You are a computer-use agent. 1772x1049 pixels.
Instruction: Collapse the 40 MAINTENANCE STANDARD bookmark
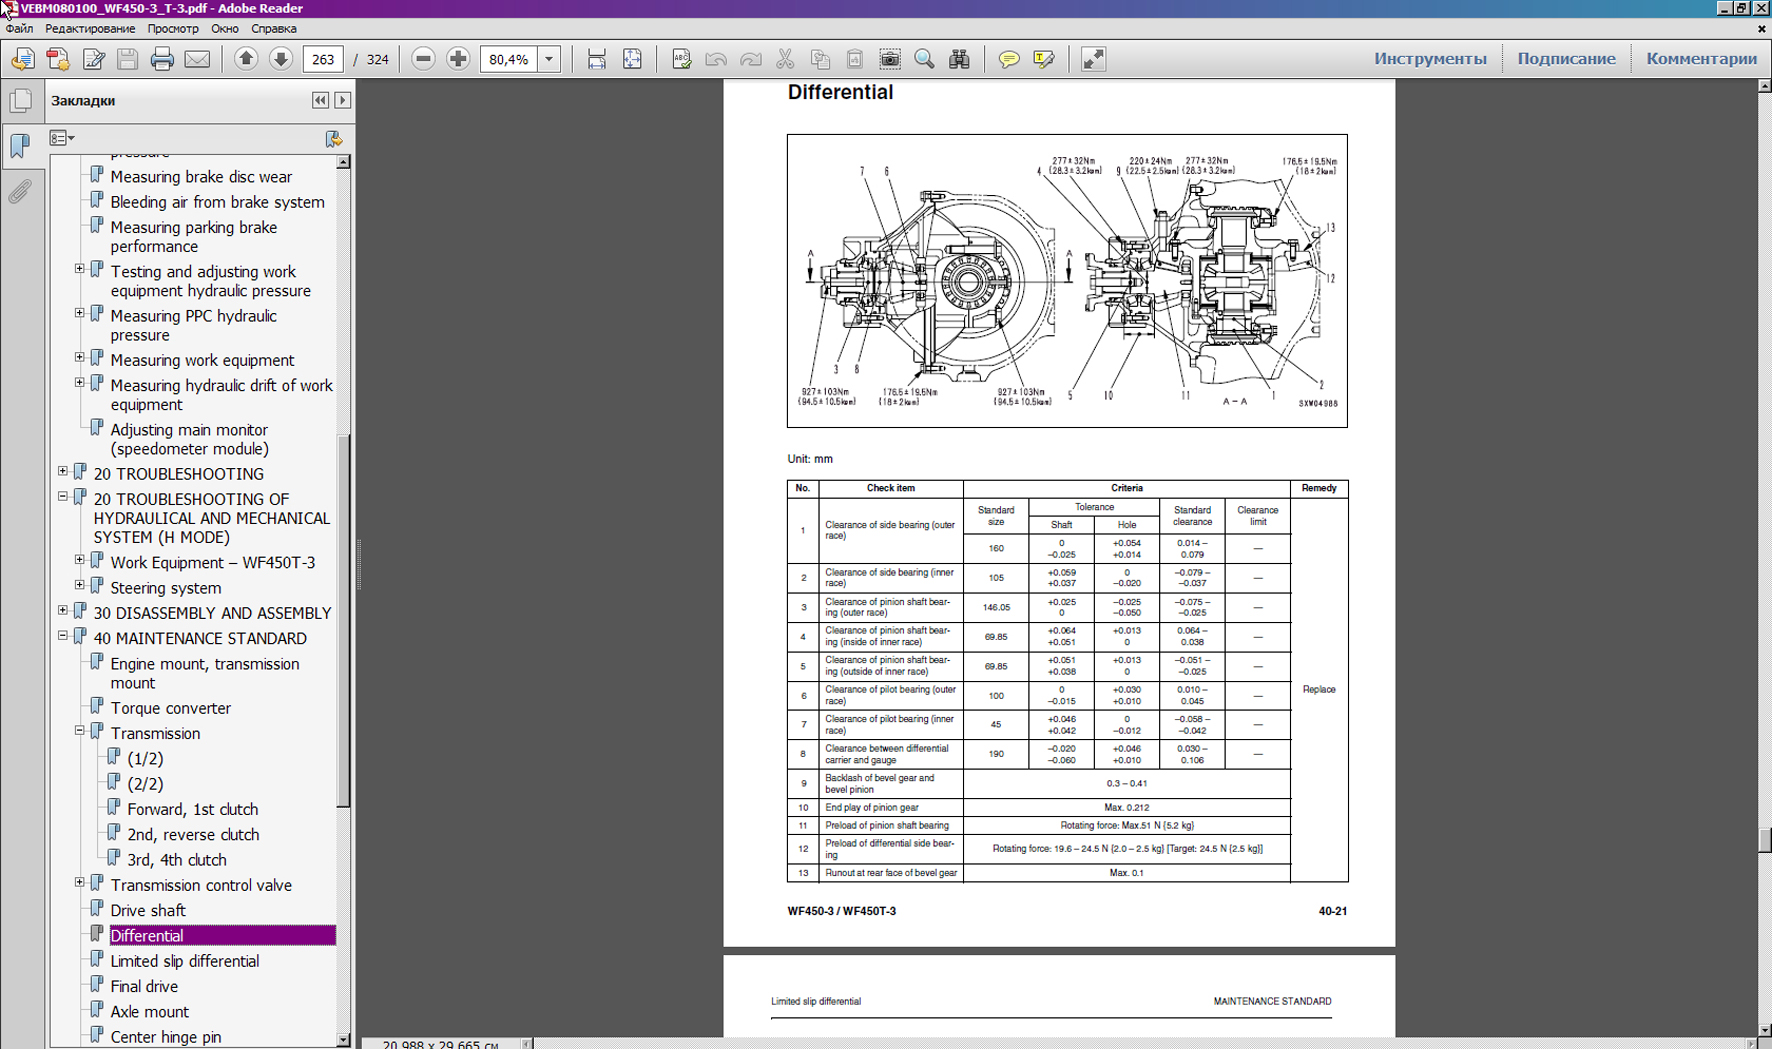pos(63,635)
